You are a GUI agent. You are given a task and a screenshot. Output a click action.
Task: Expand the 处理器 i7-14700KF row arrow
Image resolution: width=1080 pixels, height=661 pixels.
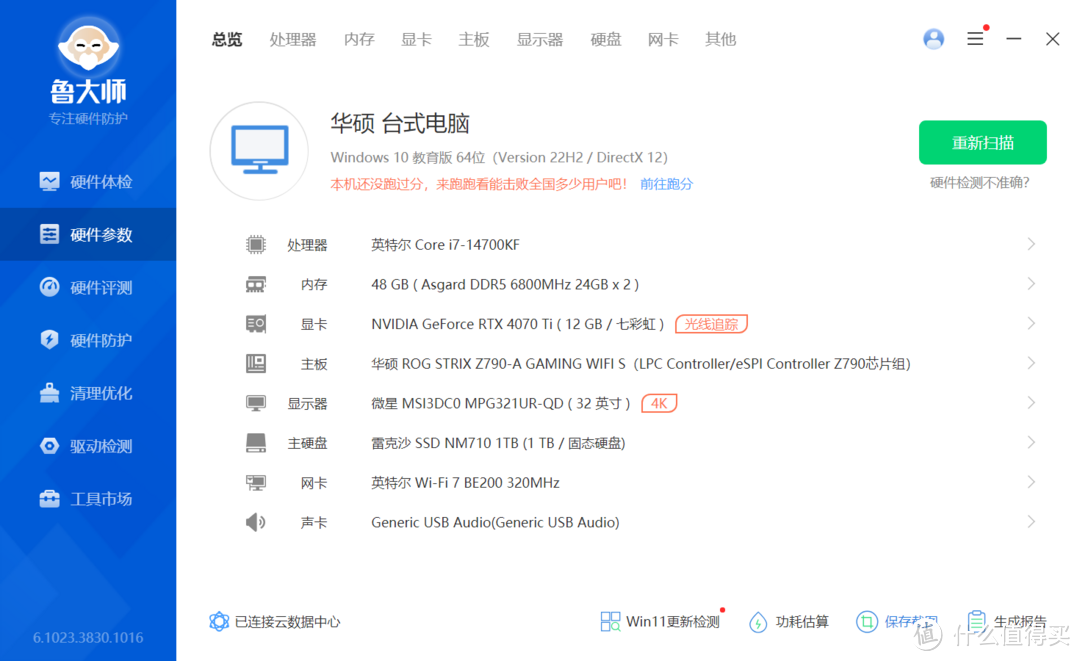click(1031, 244)
